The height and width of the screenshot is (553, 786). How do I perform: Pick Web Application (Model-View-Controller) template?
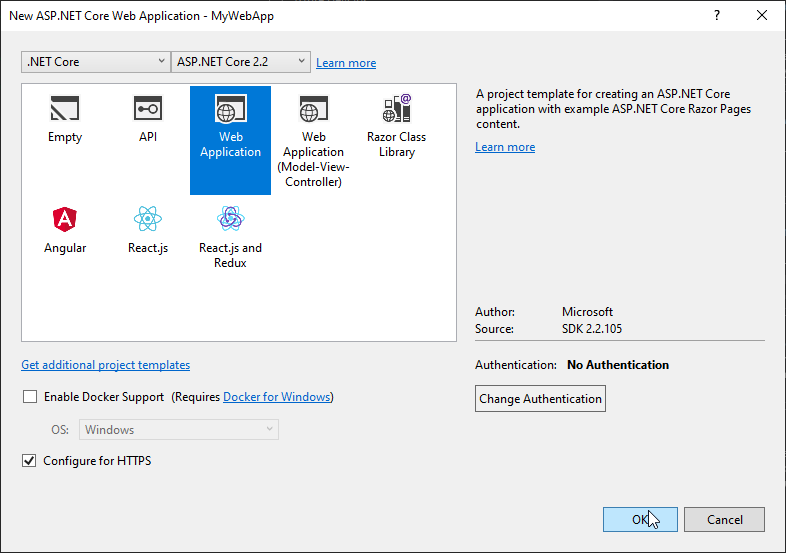point(313,110)
